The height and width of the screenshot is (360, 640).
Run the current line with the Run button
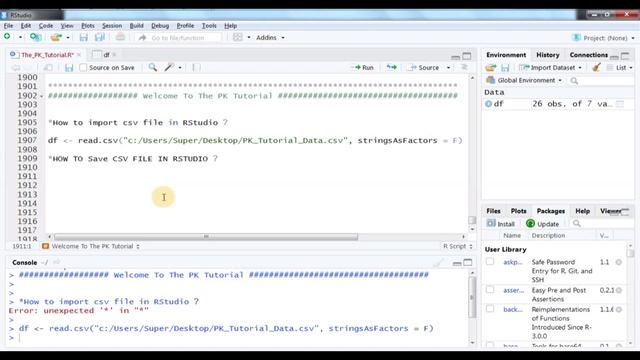[x=363, y=68]
